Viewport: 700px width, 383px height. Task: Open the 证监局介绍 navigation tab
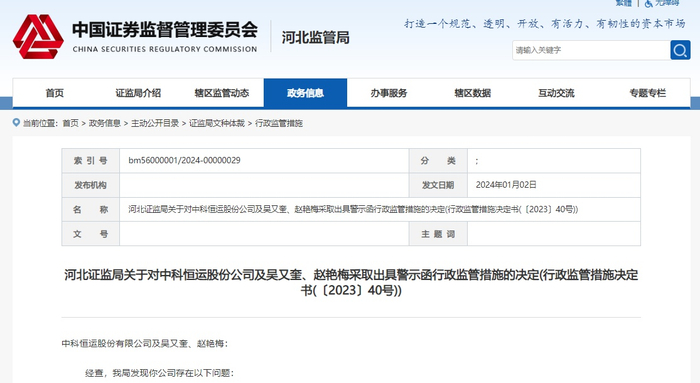tap(138, 93)
